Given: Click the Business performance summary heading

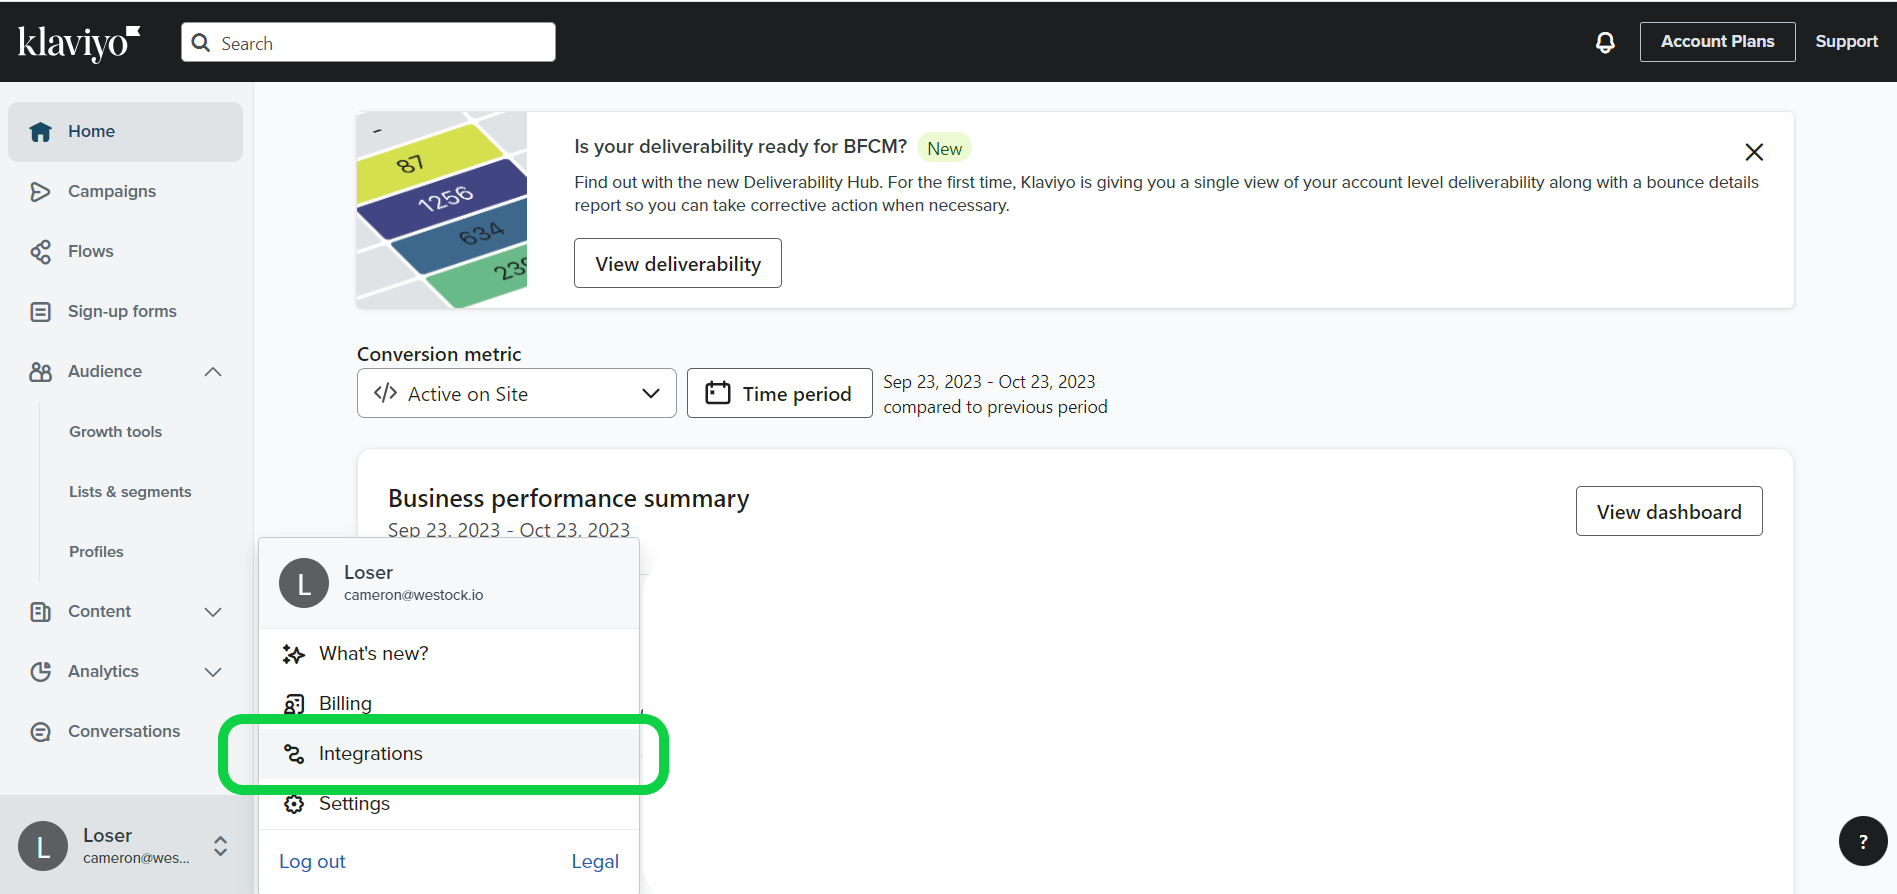Looking at the screenshot, I should (568, 498).
